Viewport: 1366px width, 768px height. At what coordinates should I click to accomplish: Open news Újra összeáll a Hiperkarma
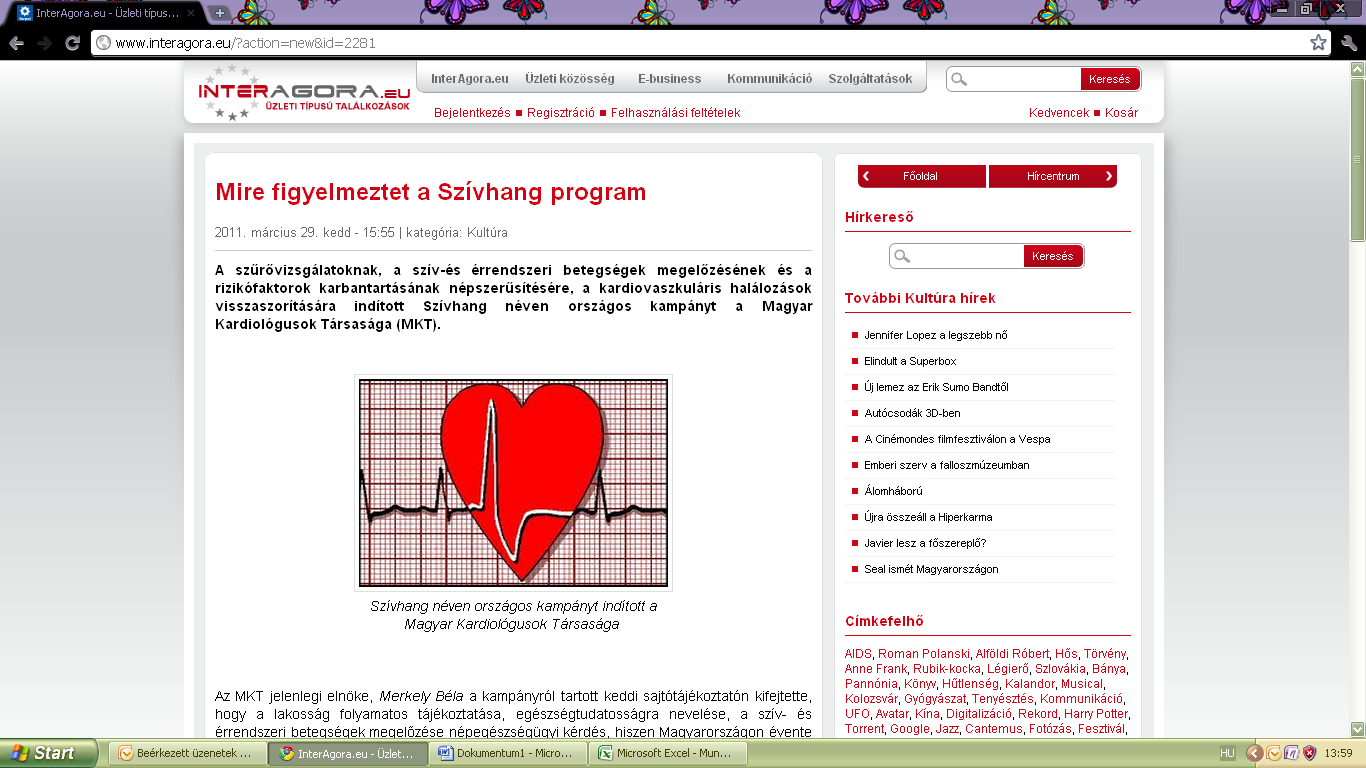(928, 517)
